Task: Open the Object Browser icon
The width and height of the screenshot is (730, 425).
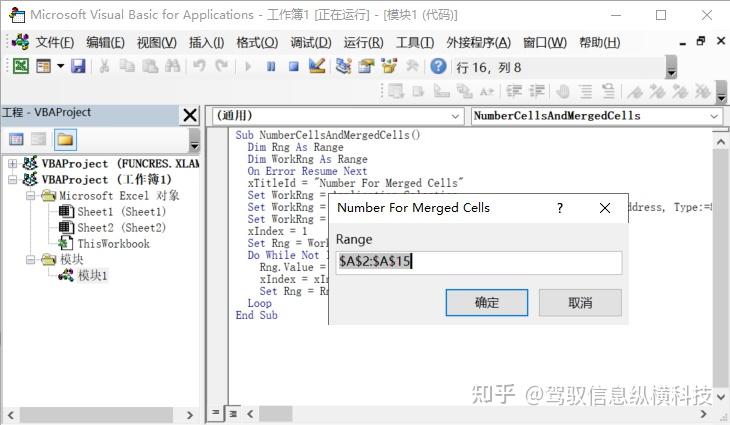Action: (389, 67)
